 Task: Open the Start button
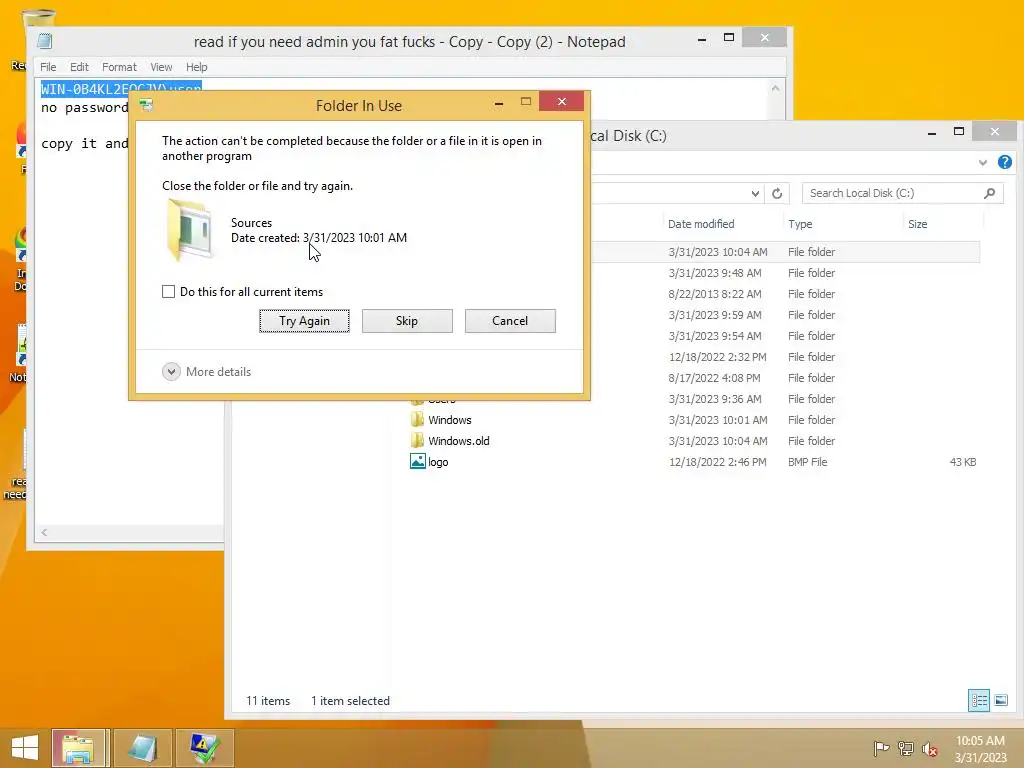pyautogui.click(x=25, y=748)
